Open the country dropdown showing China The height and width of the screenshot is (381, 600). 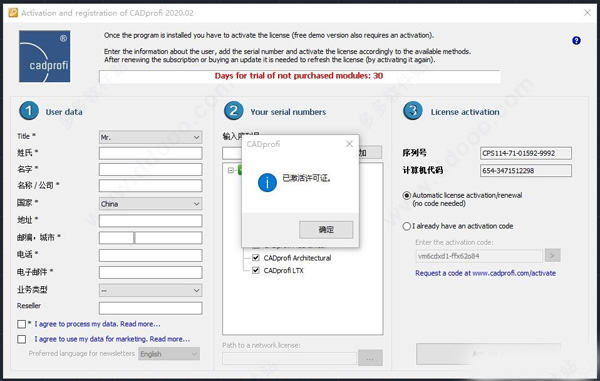click(x=150, y=204)
